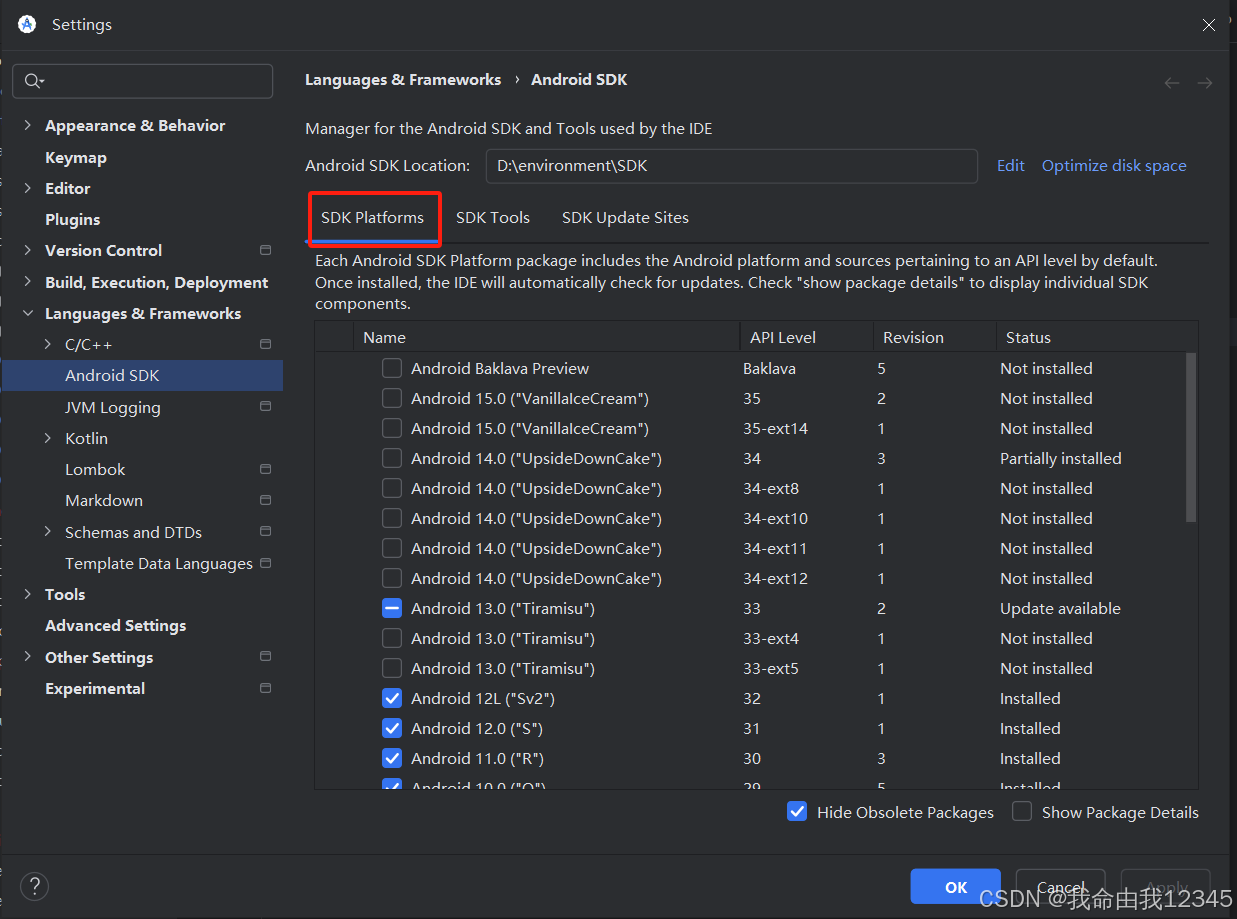1237x919 pixels.
Task: Switch to SDK Update Sites tab
Action: point(625,217)
